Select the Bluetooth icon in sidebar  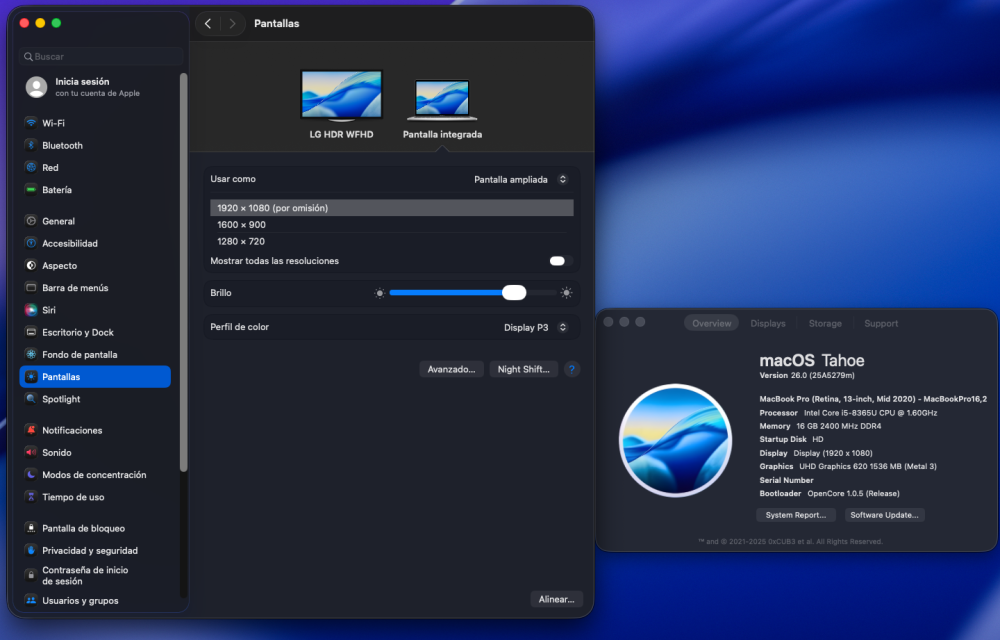coord(31,145)
